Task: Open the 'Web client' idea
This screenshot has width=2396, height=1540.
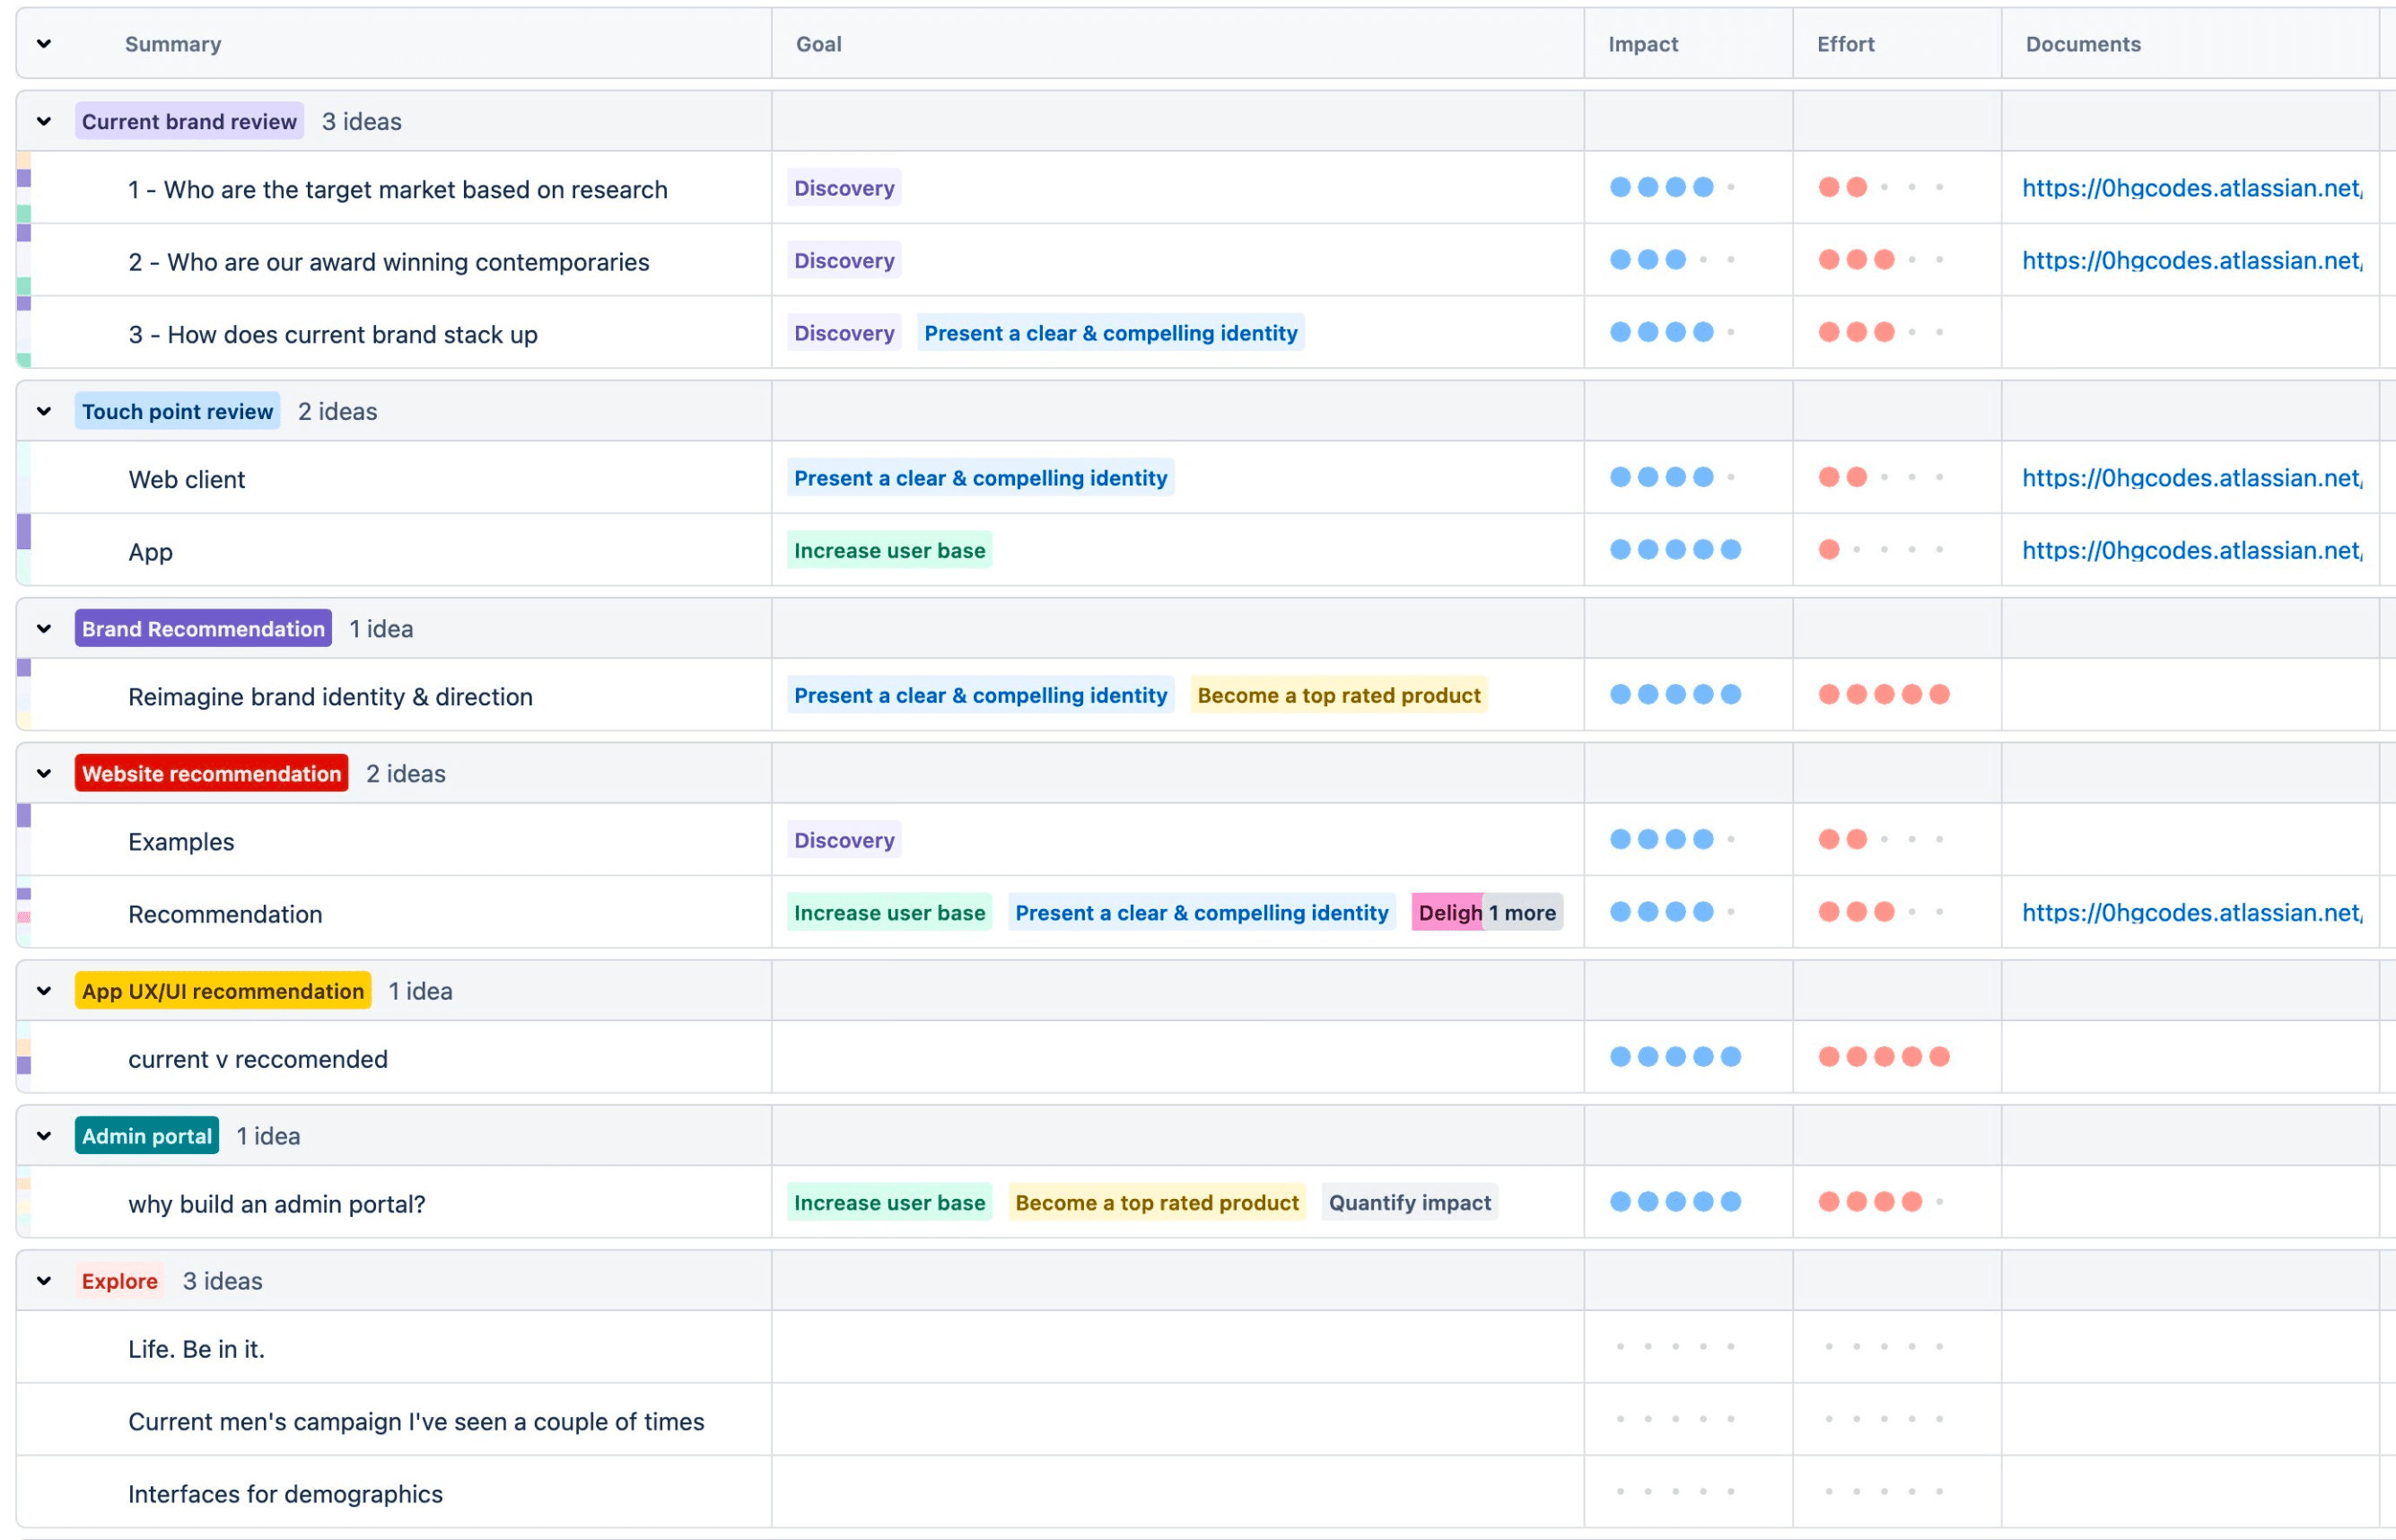Action: (186, 479)
